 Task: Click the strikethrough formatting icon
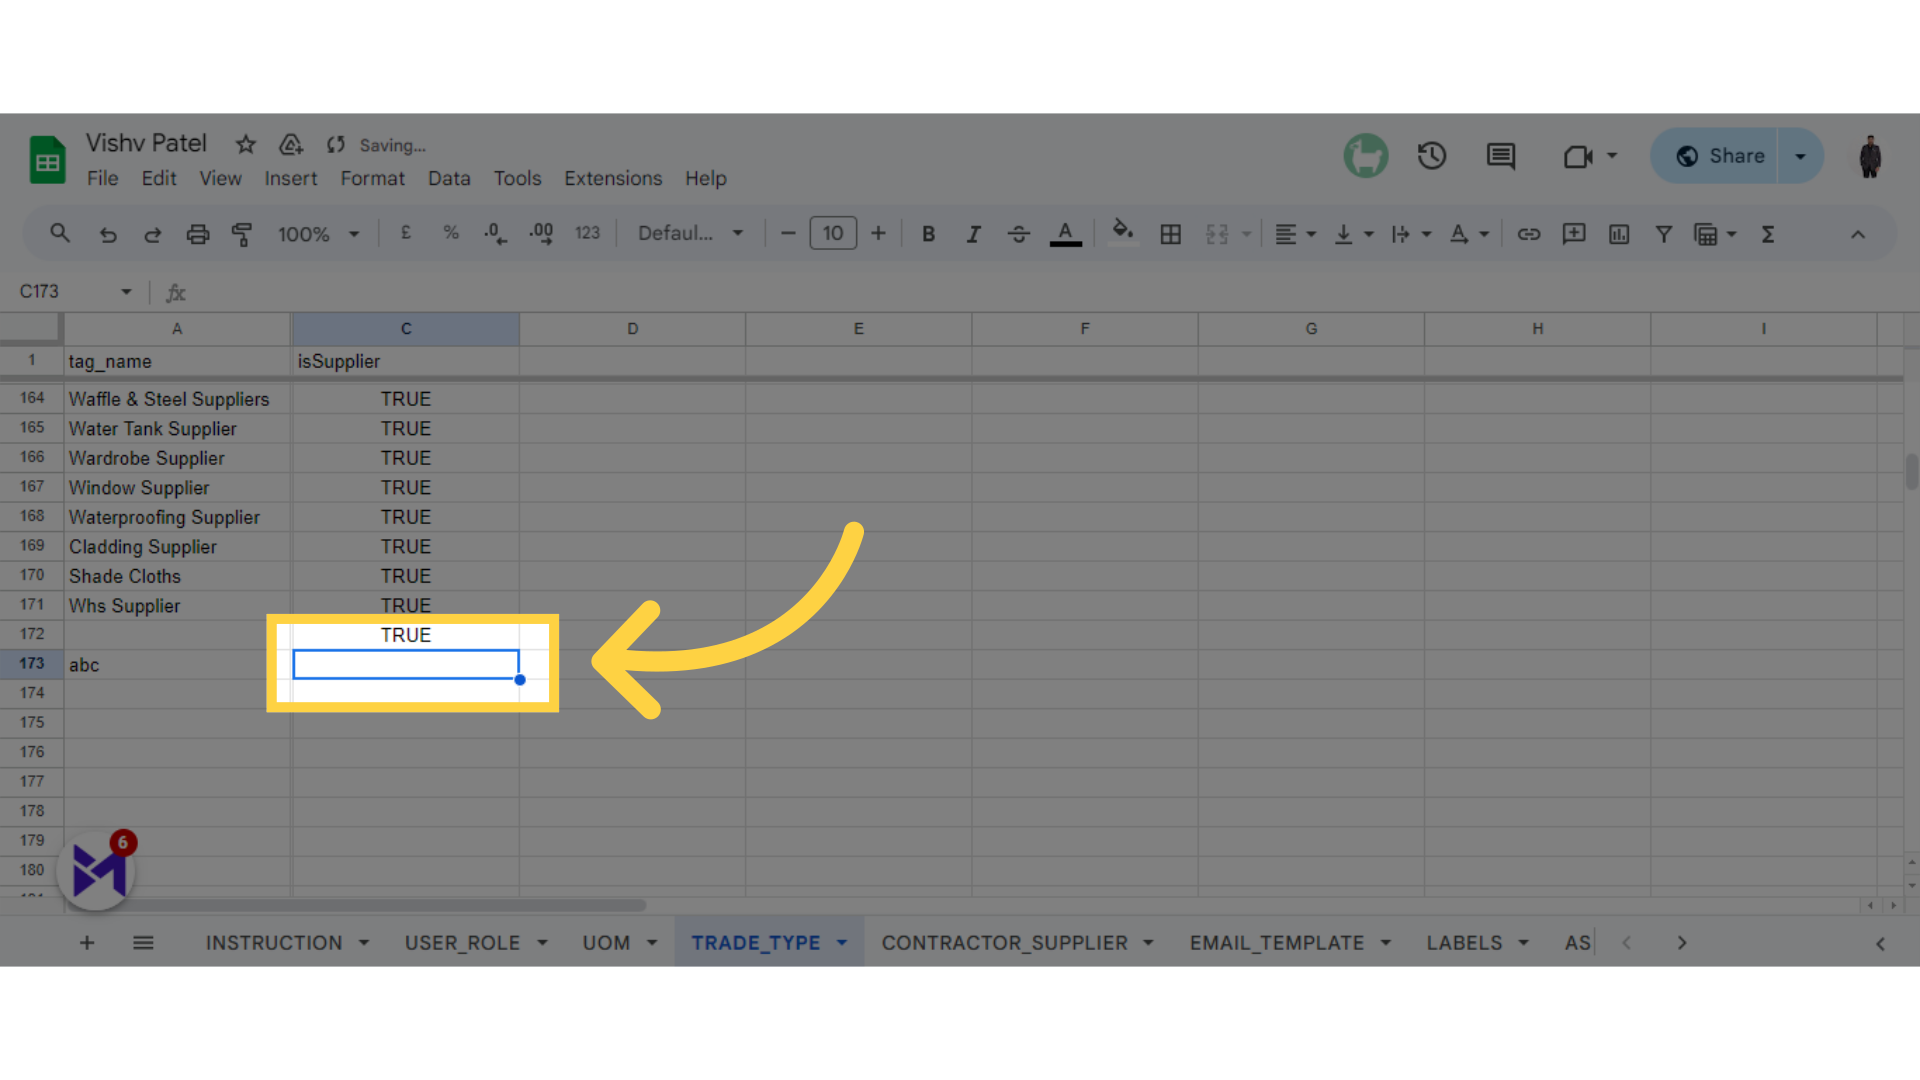[x=1019, y=235]
